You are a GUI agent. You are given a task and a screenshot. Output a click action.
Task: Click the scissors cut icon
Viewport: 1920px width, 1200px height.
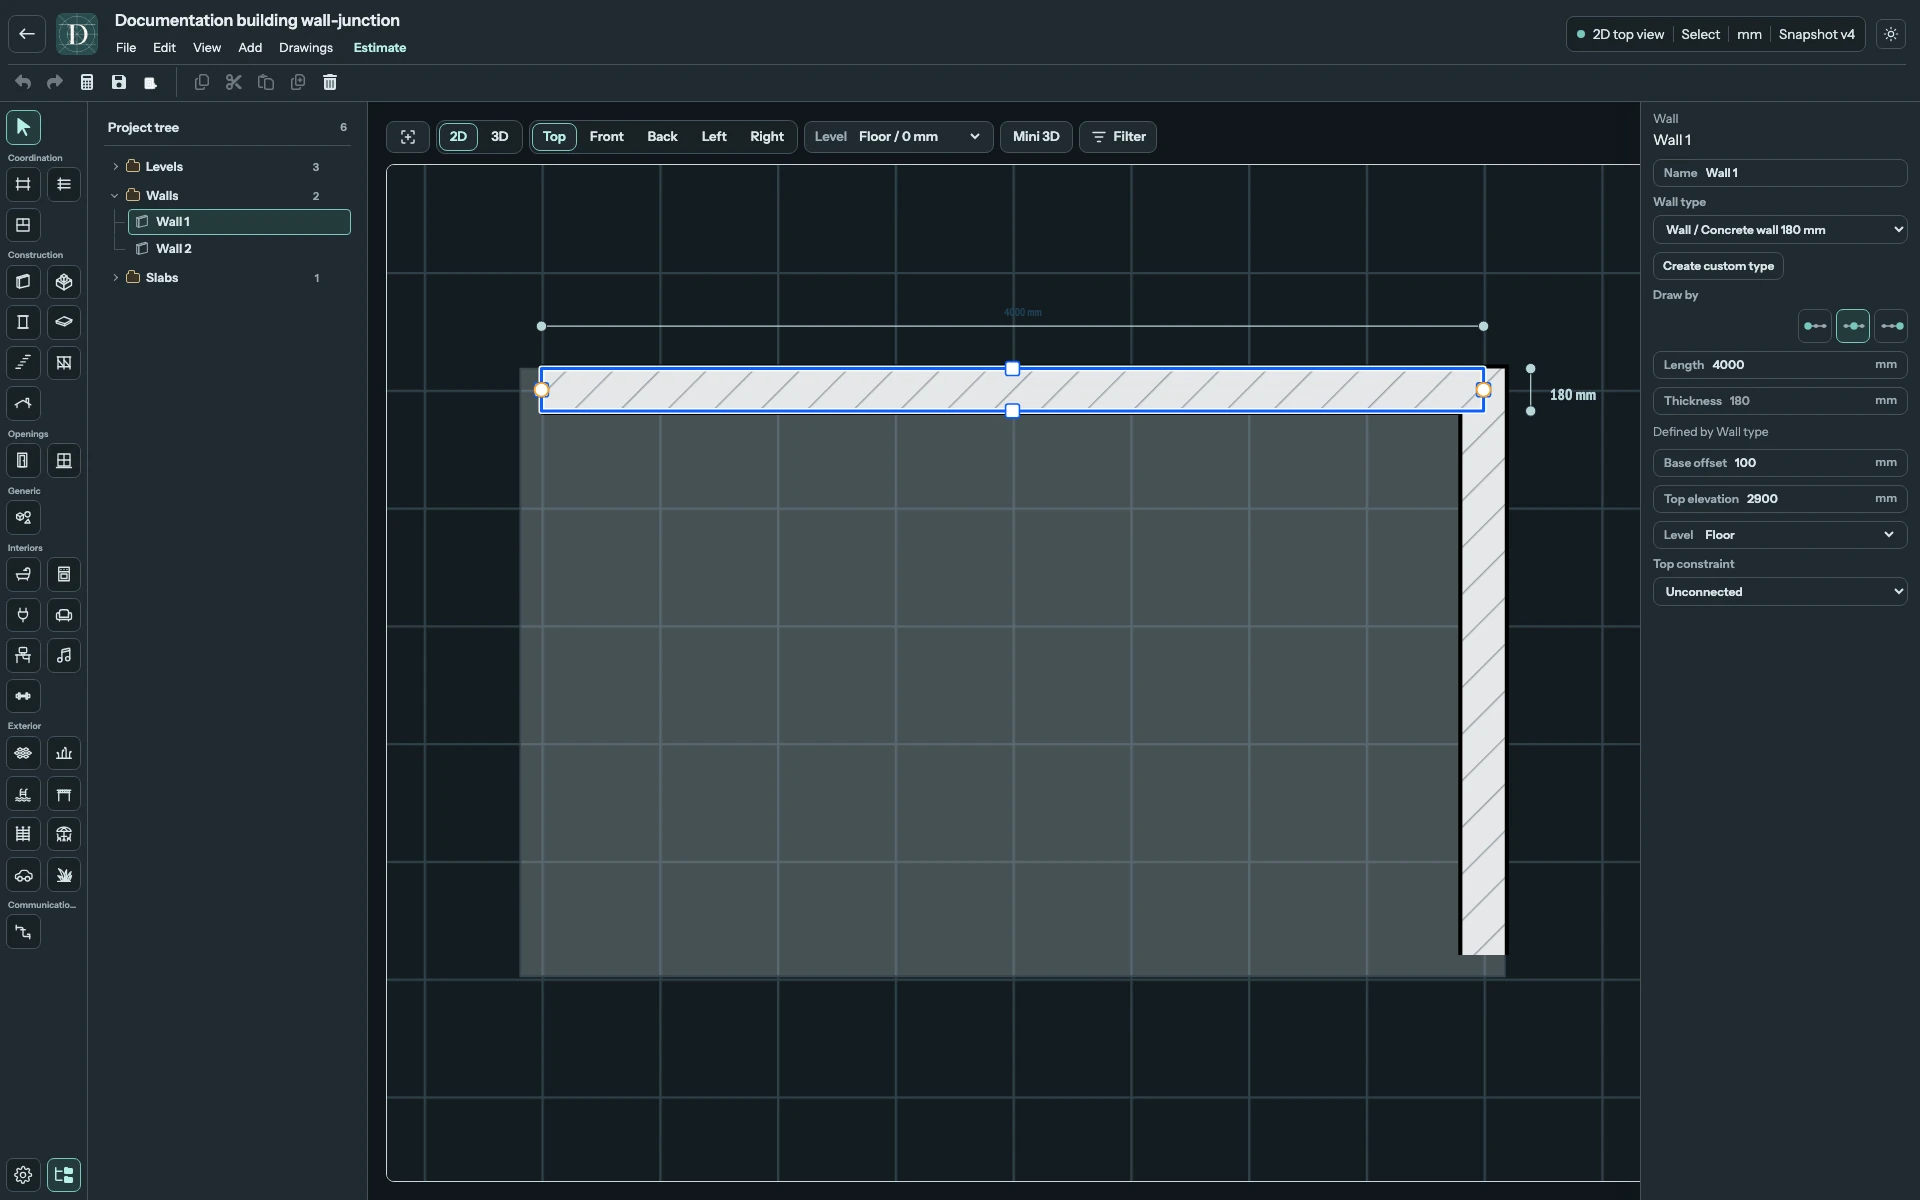pos(234,82)
